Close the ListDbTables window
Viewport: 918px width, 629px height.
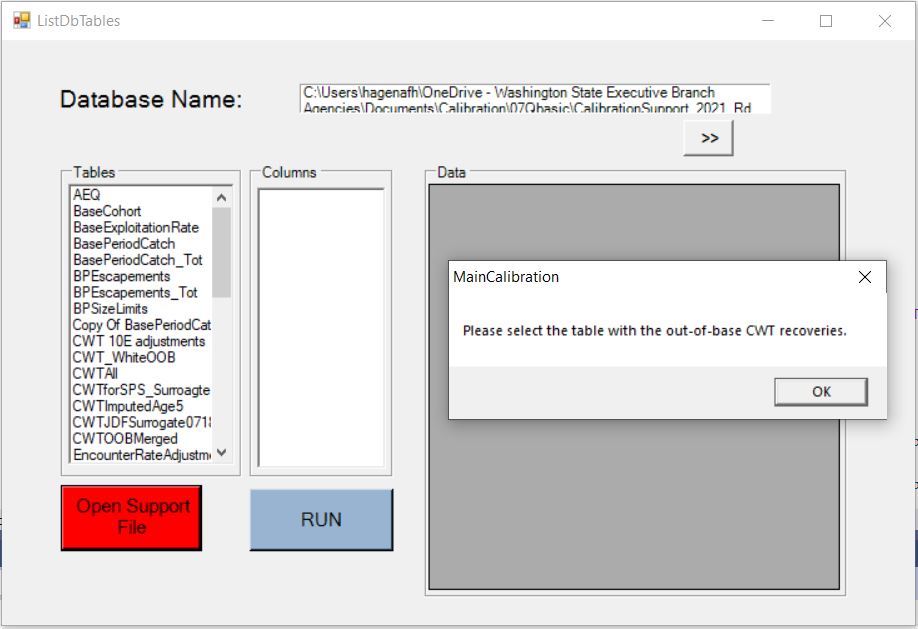[885, 20]
